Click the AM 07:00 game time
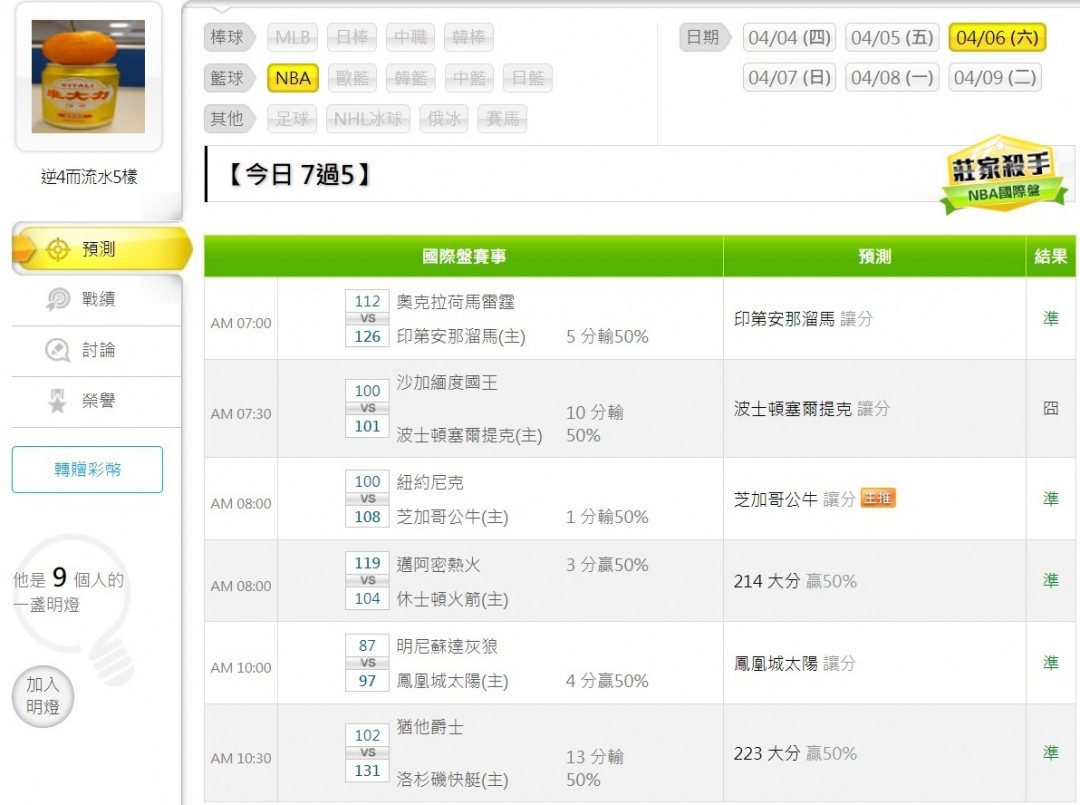The image size is (1080, 805). coord(241,323)
